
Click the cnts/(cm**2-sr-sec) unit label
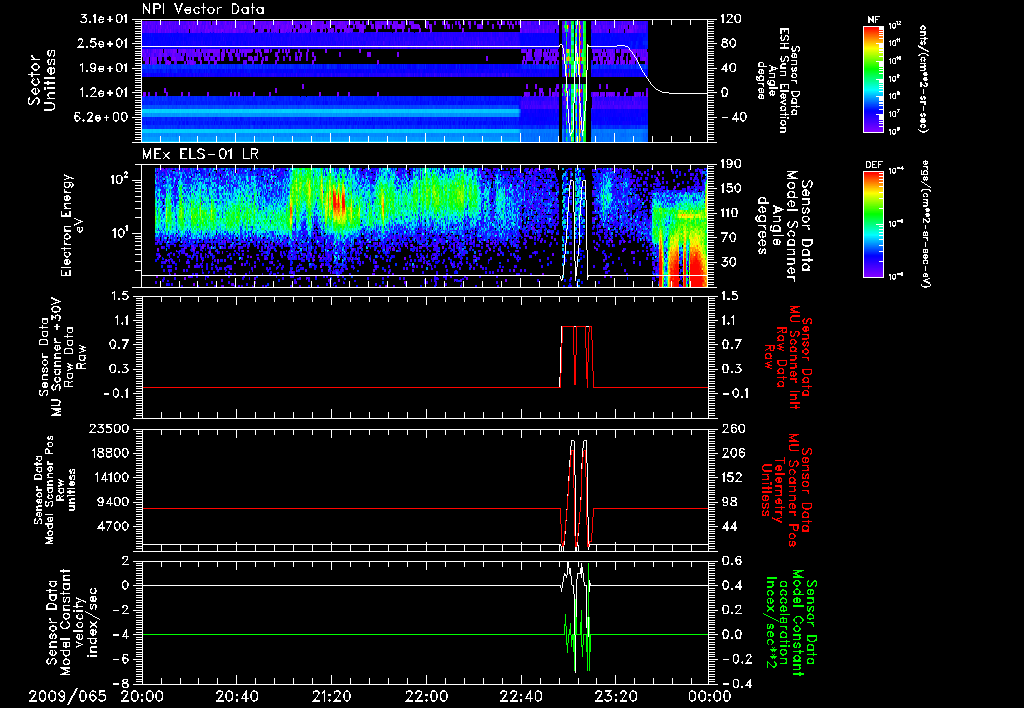pyautogui.click(x=923, y=78)
